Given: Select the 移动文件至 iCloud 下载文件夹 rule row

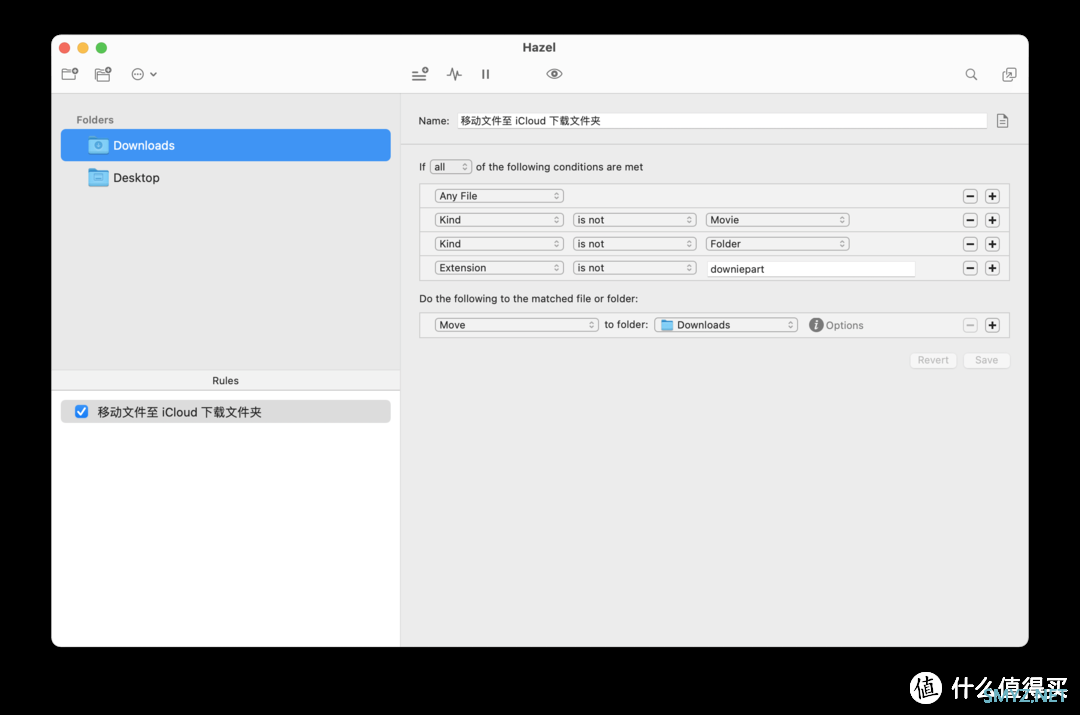Looking at the screenshot, I should click(225, 412).
